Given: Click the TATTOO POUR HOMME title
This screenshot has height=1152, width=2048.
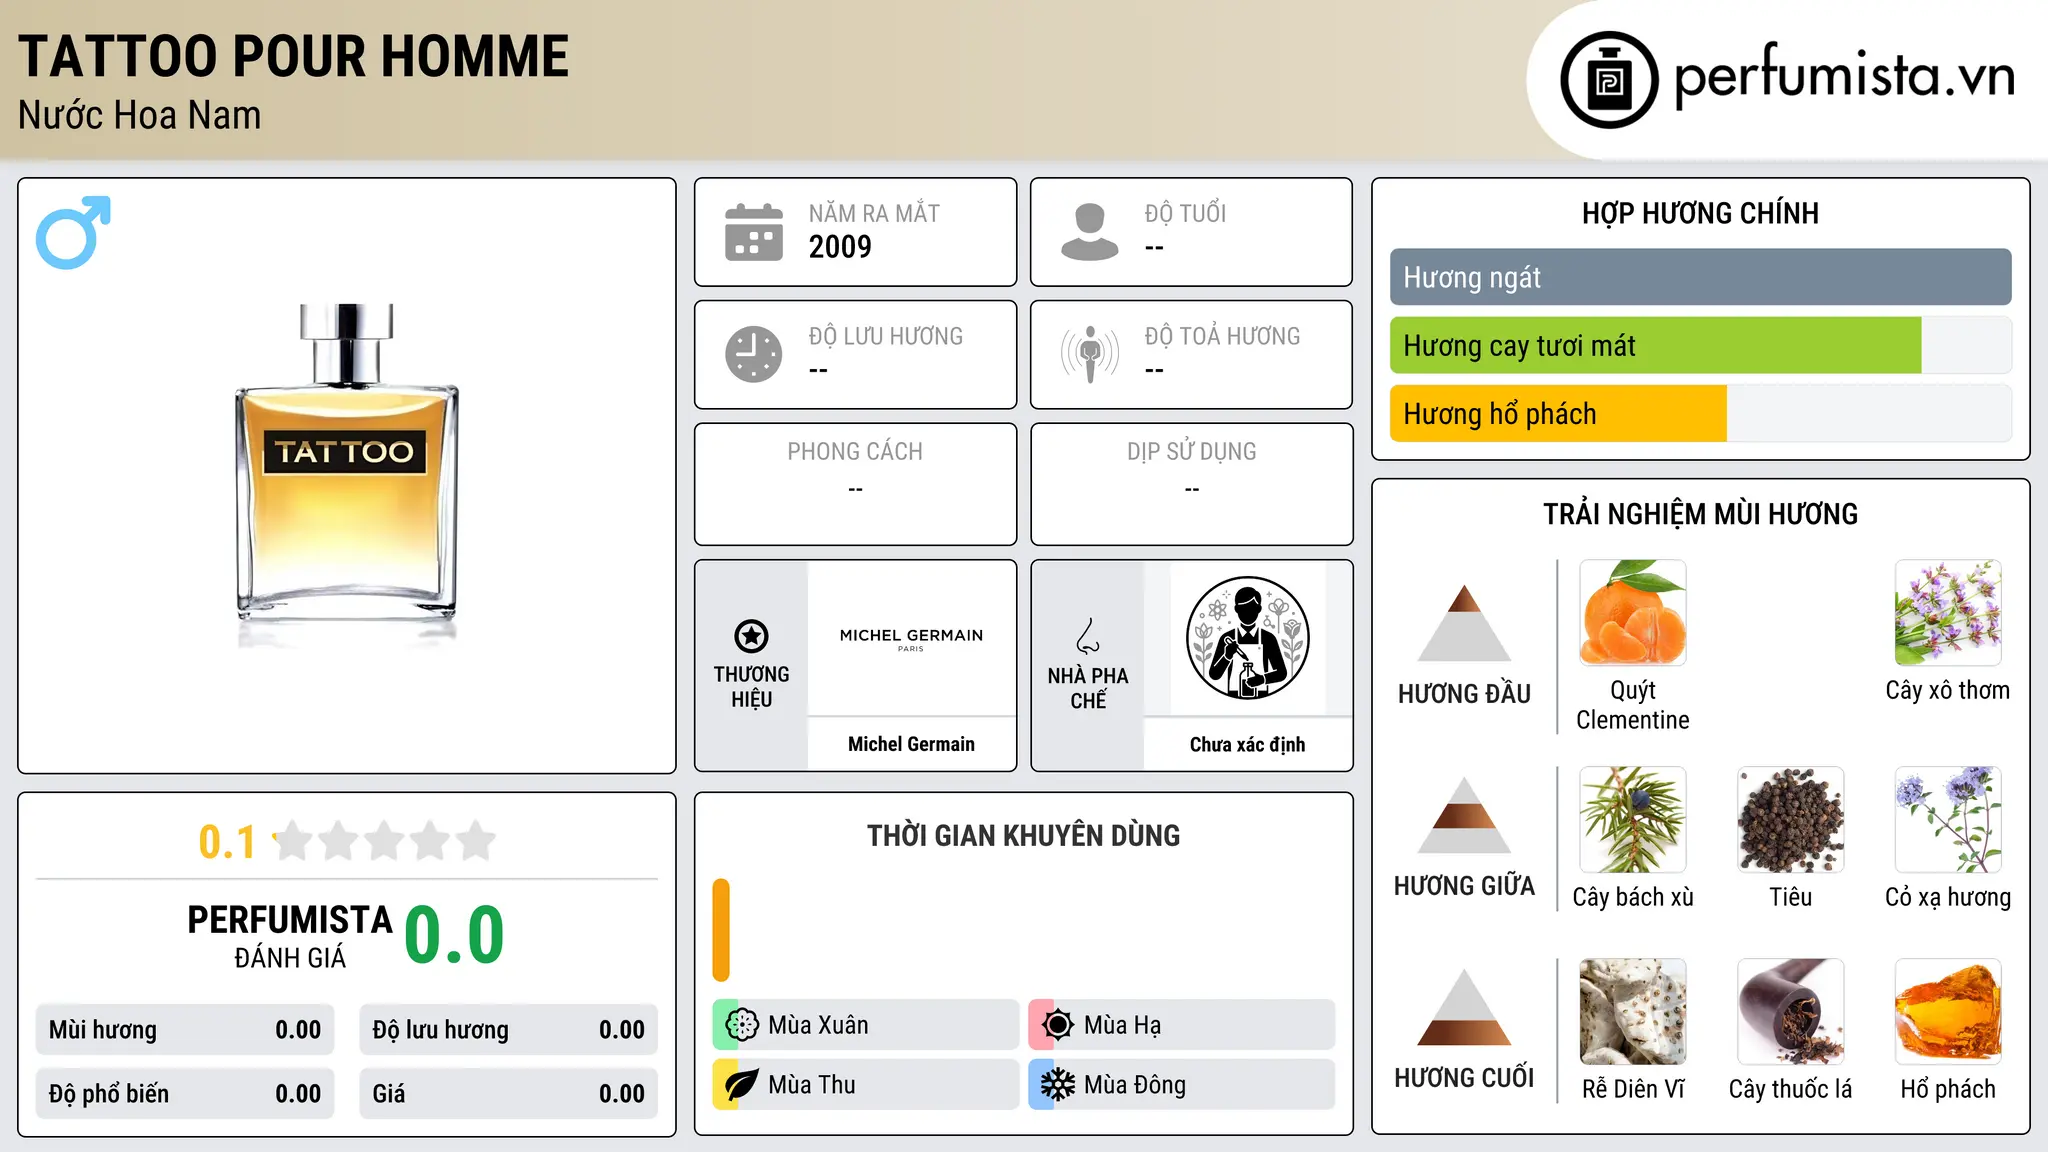Looking at the screenshot, I should click(x=293, y=56).
